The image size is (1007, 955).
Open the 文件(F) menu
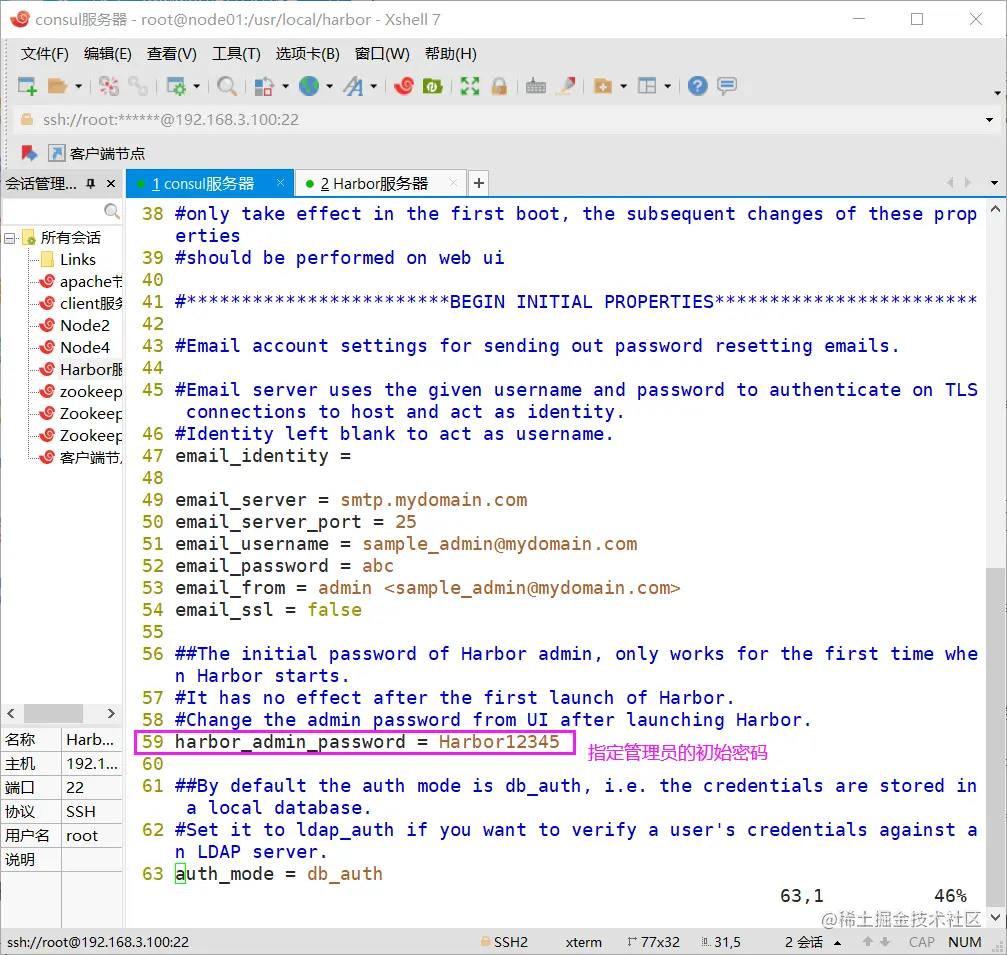(x=44, y=53)
